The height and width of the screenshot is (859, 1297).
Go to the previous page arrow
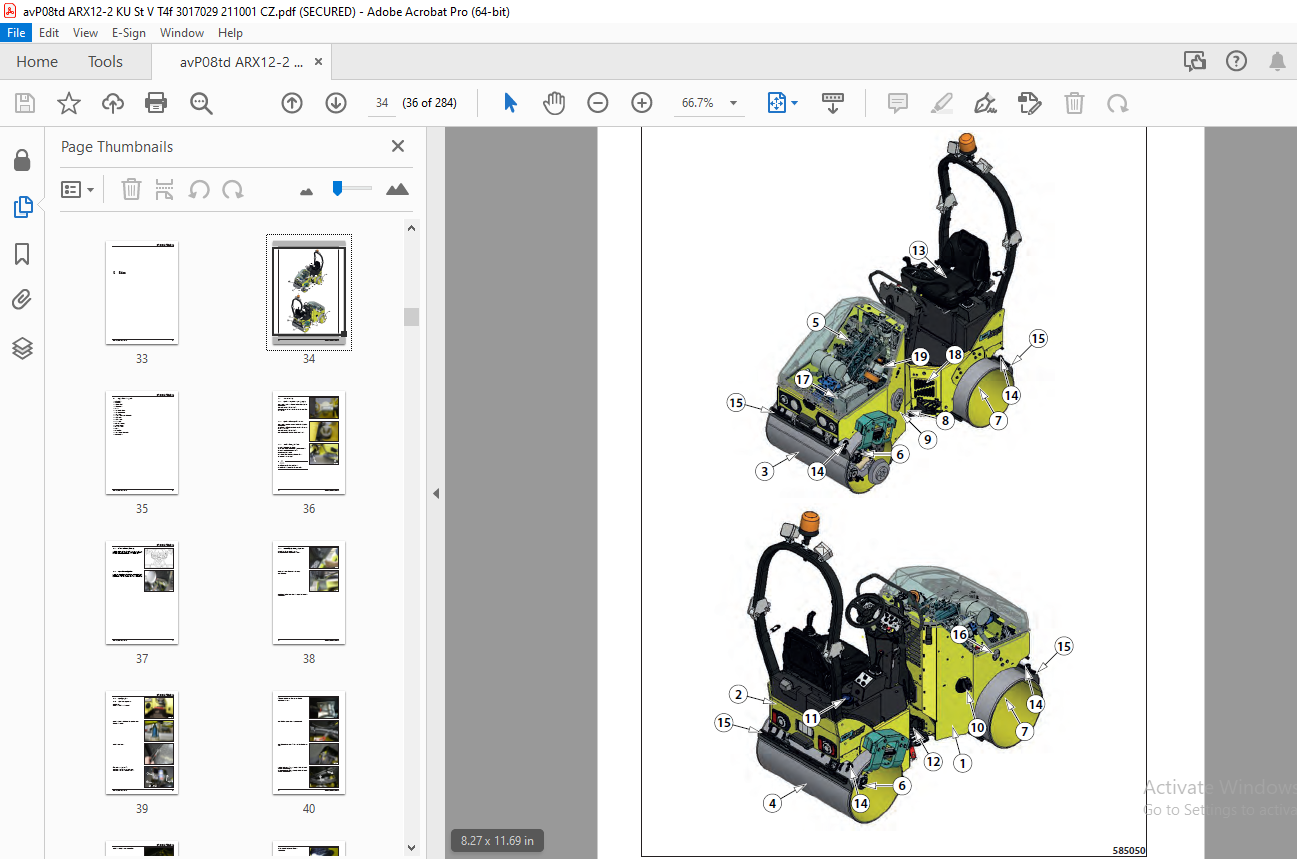click(x=292, y=103)
